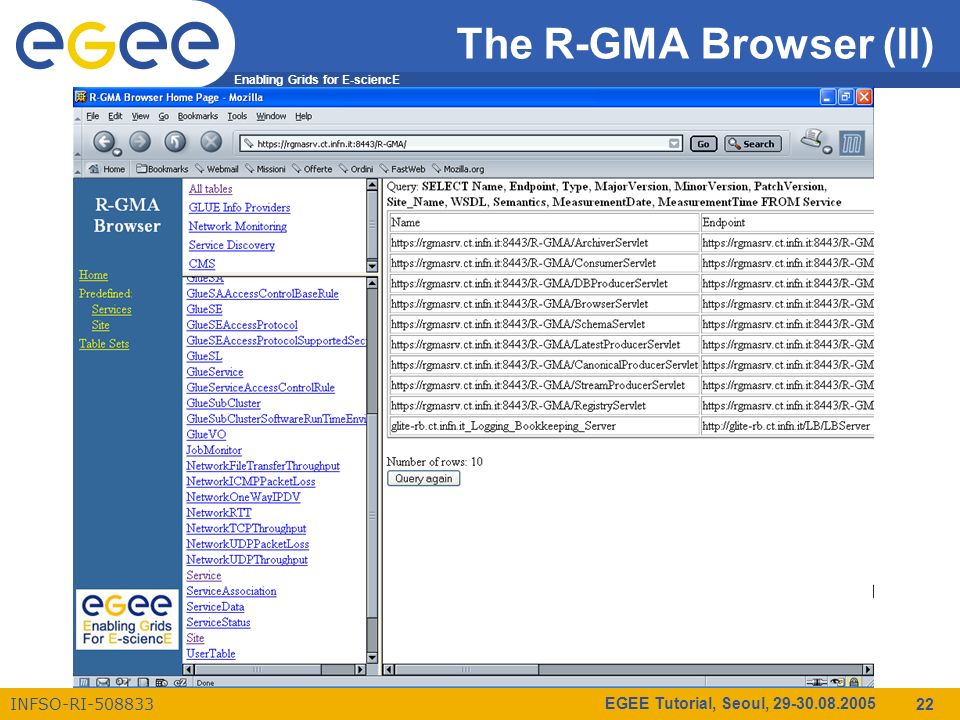Stop page loading with the Stop icon

211,142
